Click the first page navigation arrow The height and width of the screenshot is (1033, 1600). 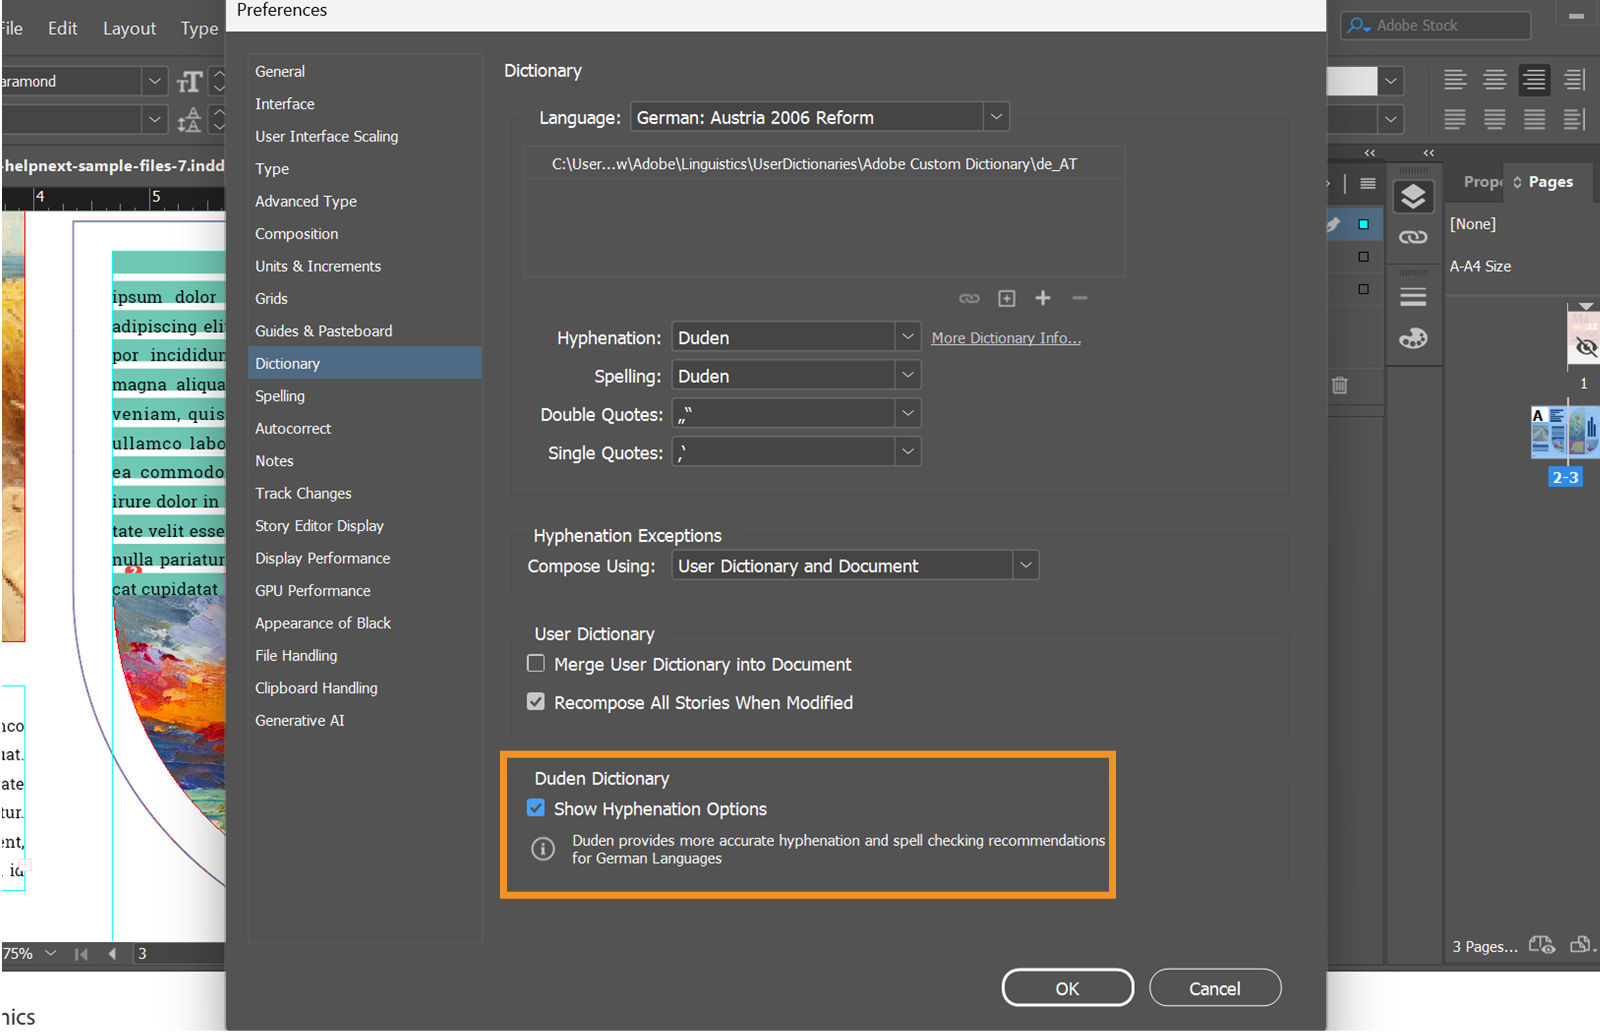coord(81,954)
